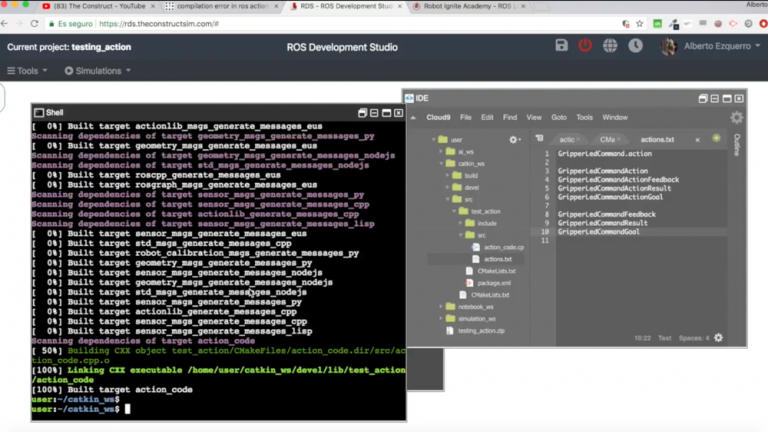Open the File menu in IDE

coord(466,118)
